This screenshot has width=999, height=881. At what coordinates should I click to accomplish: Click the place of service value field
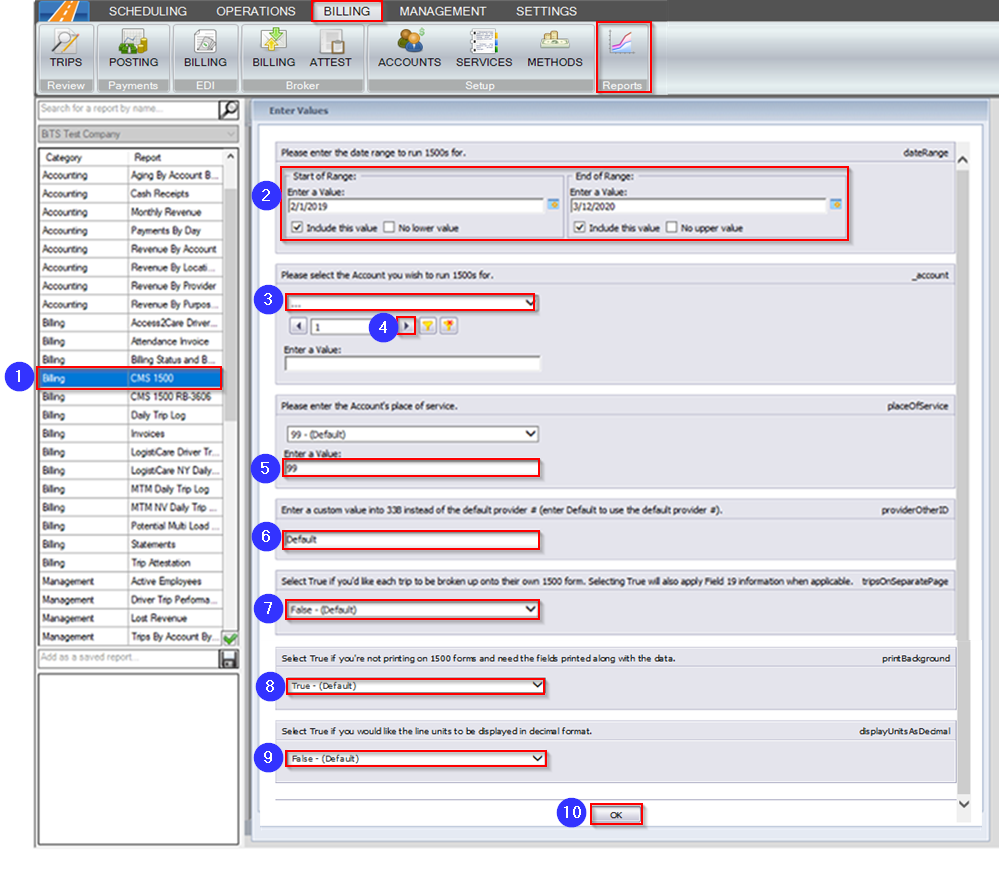click(x=412, y=468)
